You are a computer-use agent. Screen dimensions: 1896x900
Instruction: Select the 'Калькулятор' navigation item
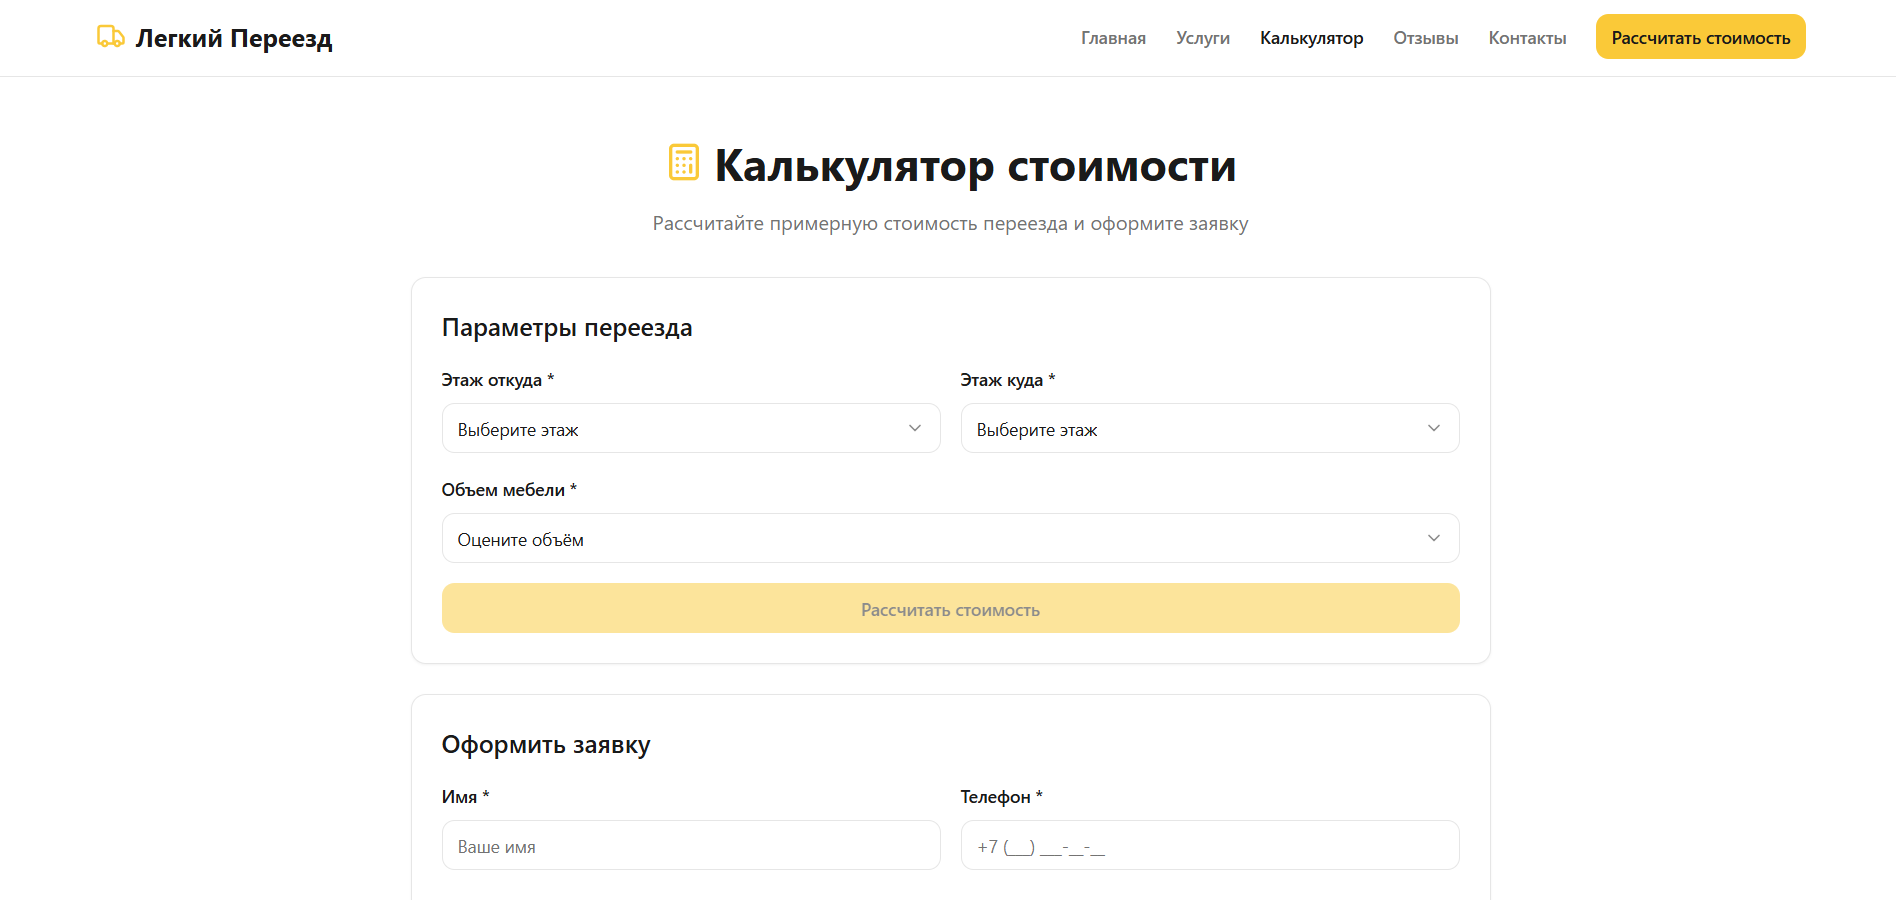1311,38
